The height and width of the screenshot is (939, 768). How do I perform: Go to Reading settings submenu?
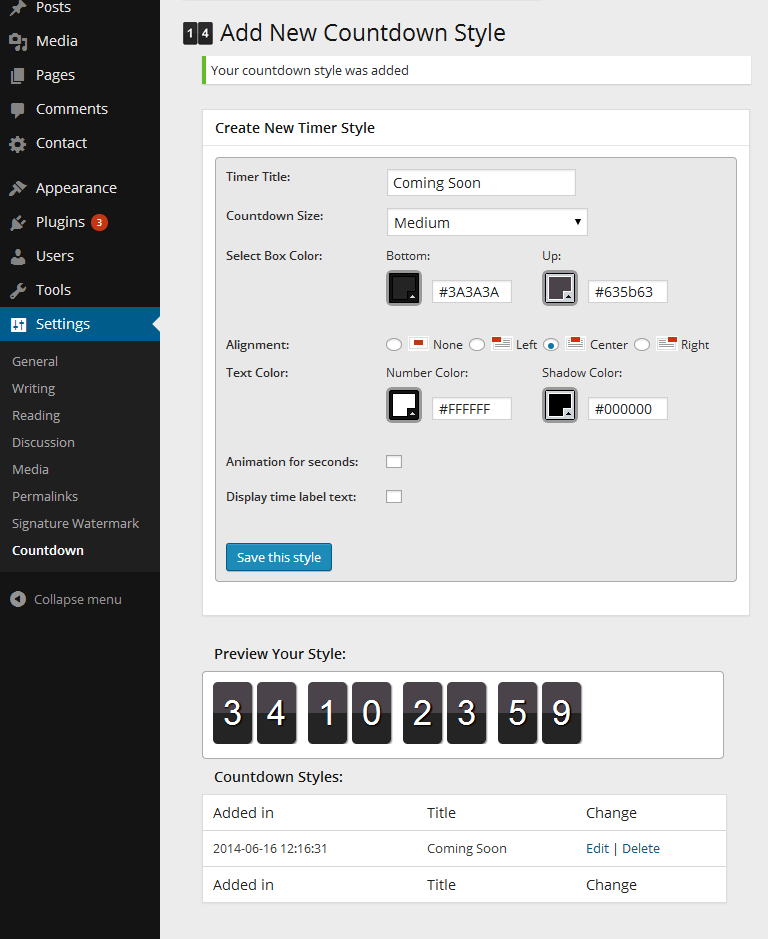(36, 416)
